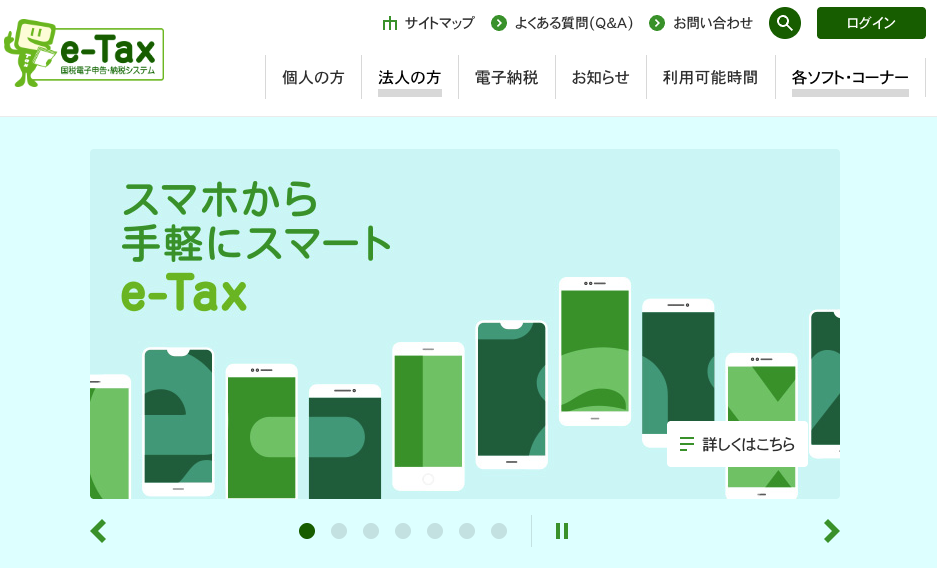
Task: Go to previous slide with left chevron
Action: pyautogui.click(x=99, y=531)
